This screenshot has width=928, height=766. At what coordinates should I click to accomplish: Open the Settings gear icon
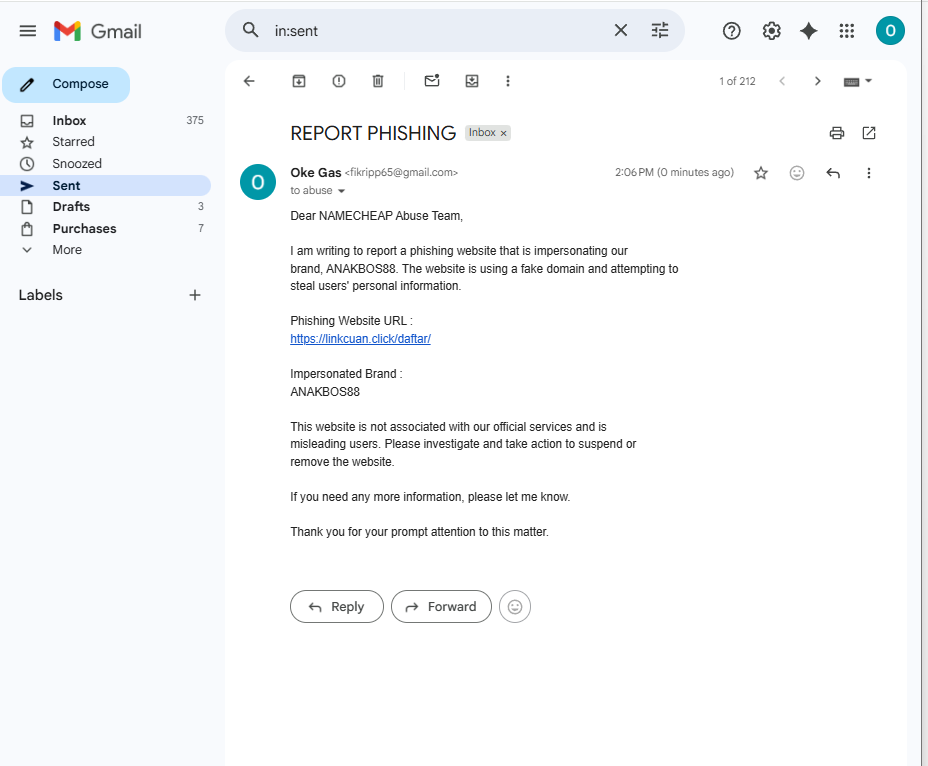[x=771, y=31]
